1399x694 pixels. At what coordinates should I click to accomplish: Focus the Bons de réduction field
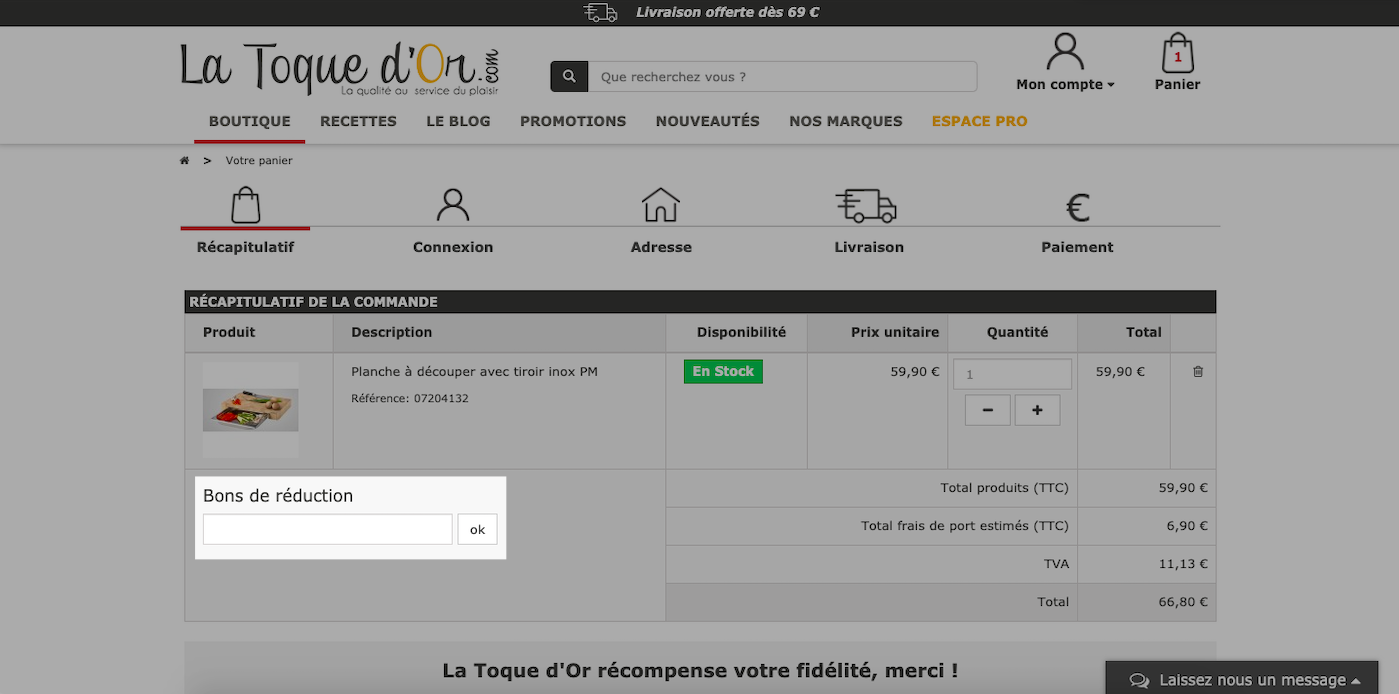click(x=328, y=530)
